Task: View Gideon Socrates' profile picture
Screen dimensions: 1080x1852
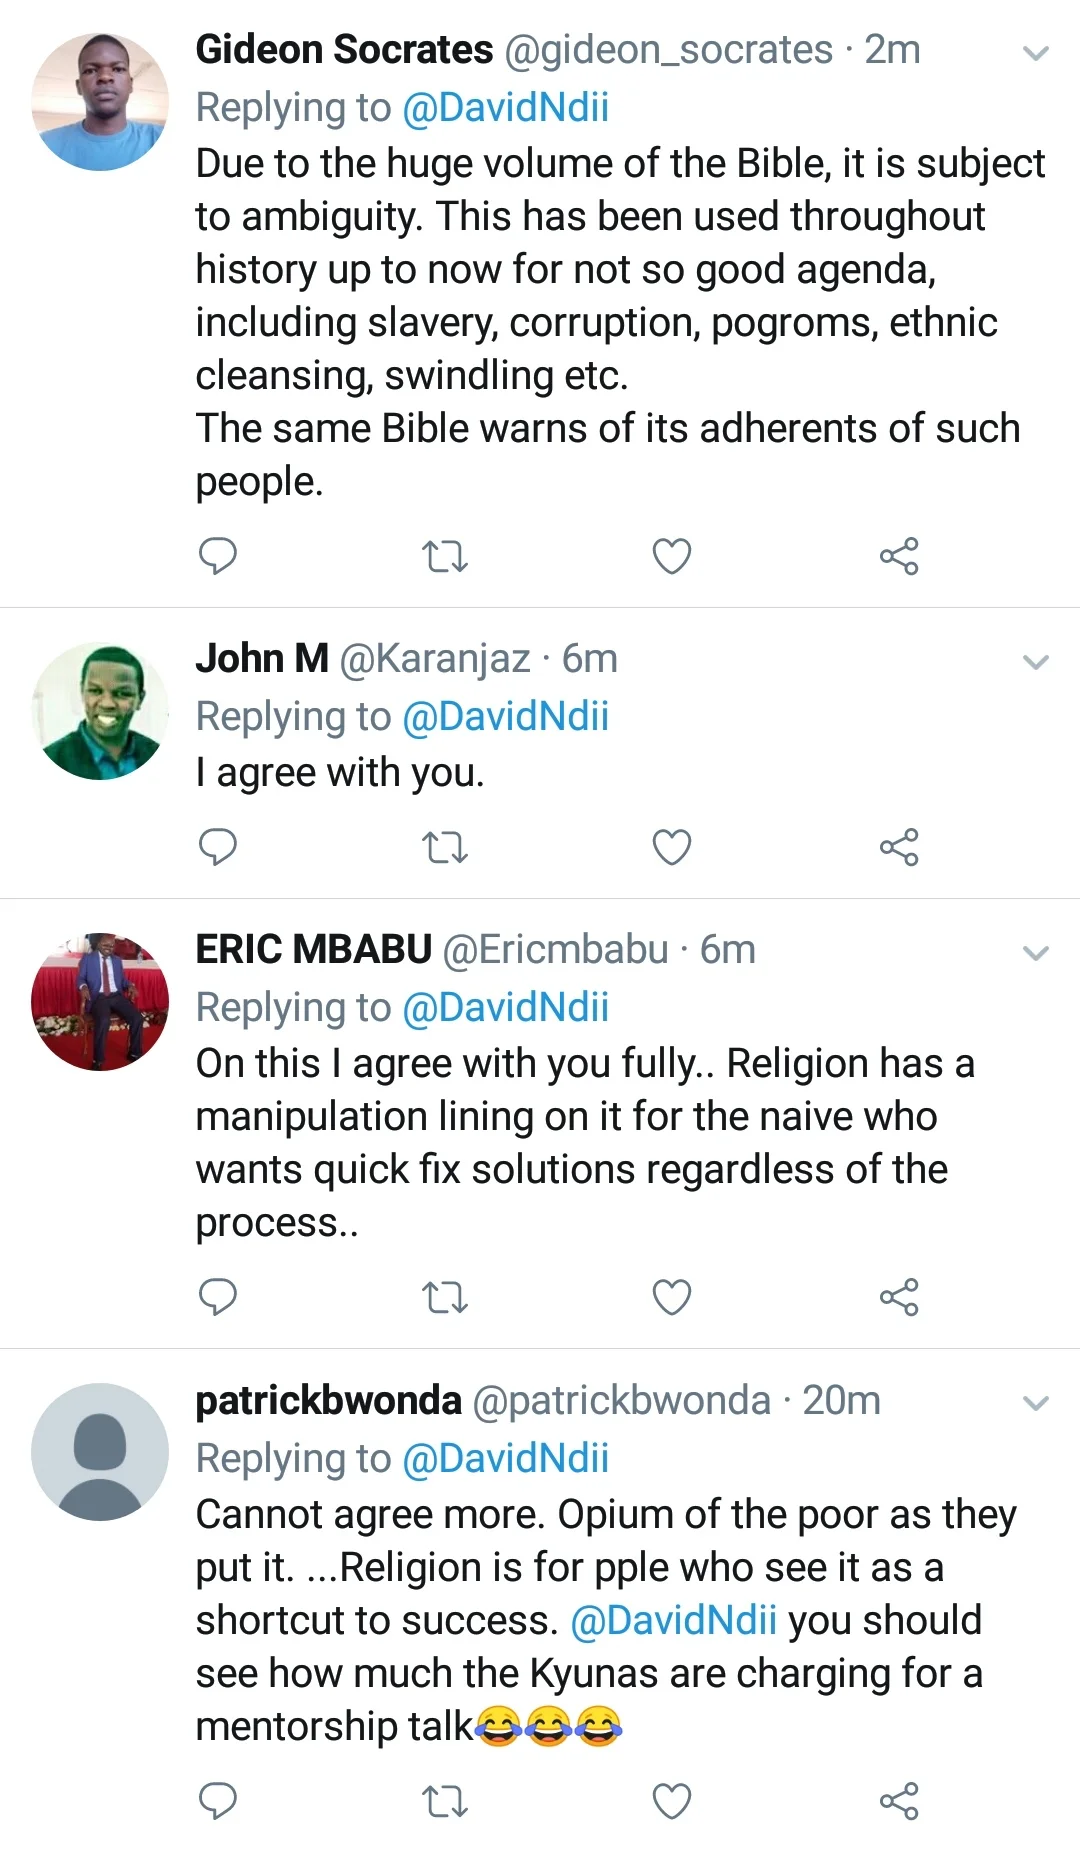Action: point(100,102)
